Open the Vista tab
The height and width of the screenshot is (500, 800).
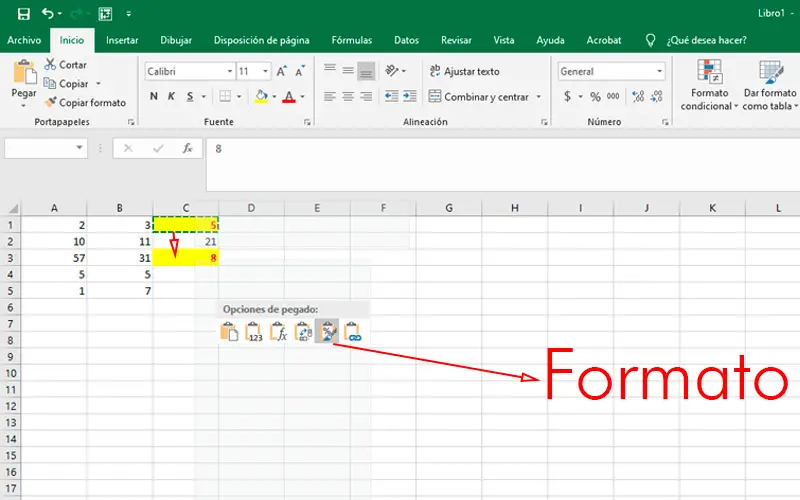[504, 40]
